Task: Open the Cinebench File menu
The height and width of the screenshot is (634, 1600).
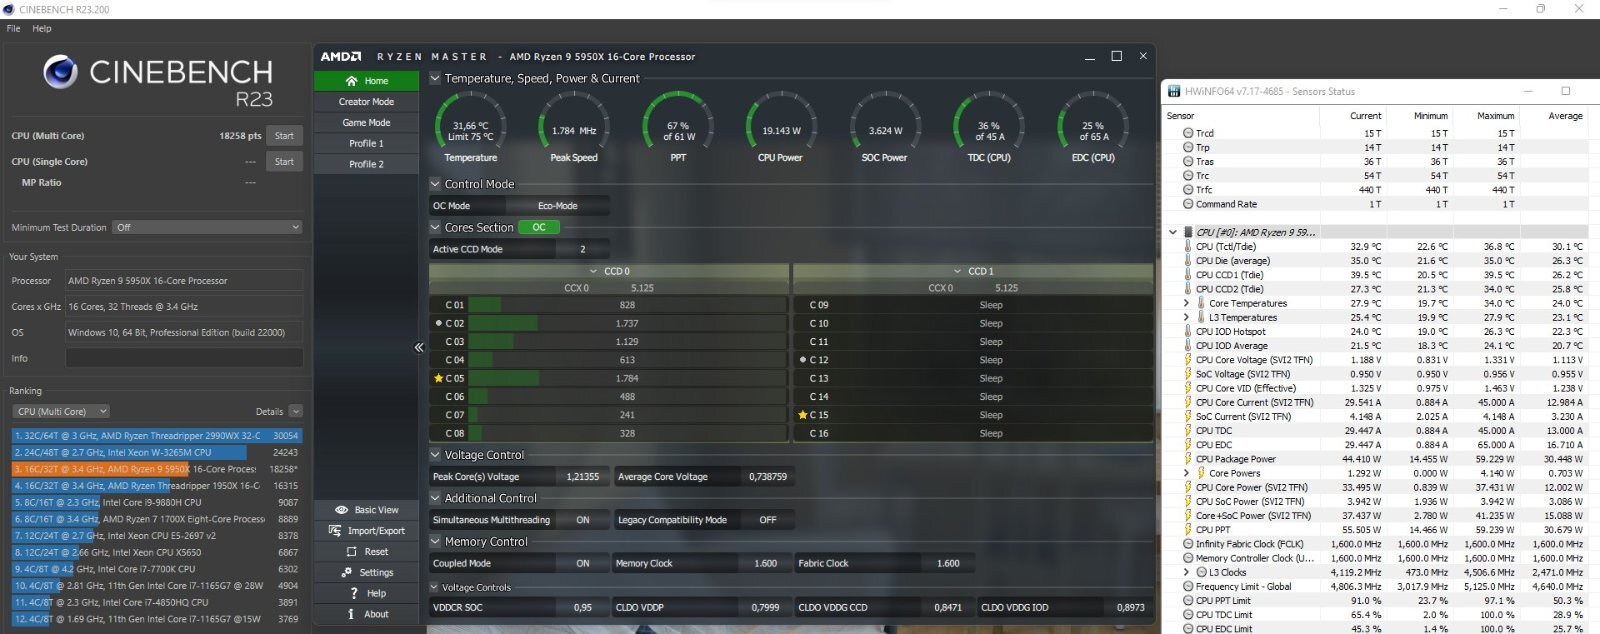Action: pyautogui.click(x=13, y=28)
